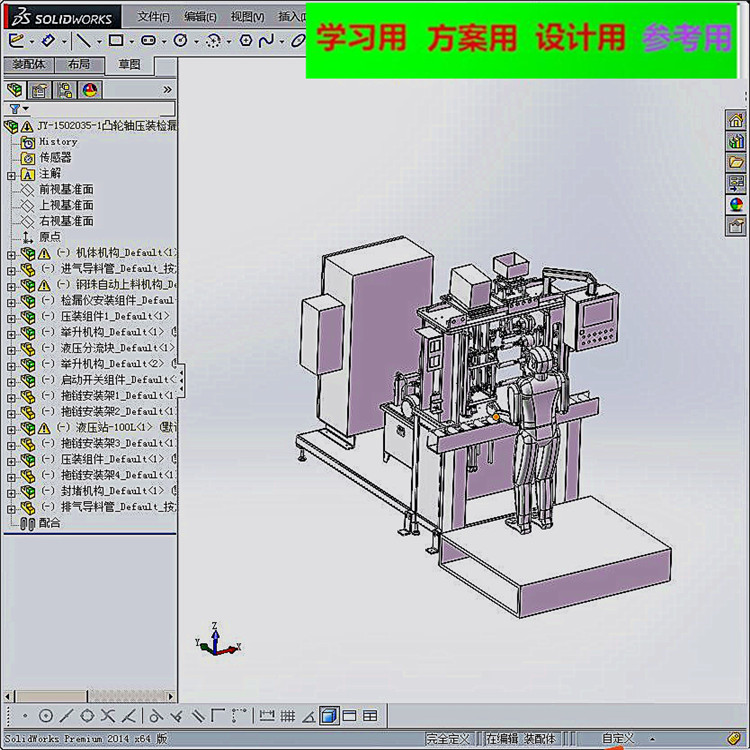Viewport: 750px width, 750px height.
Task: Click the feature tree horizontal scrollbar thumb
Action: tap(52, 696)
